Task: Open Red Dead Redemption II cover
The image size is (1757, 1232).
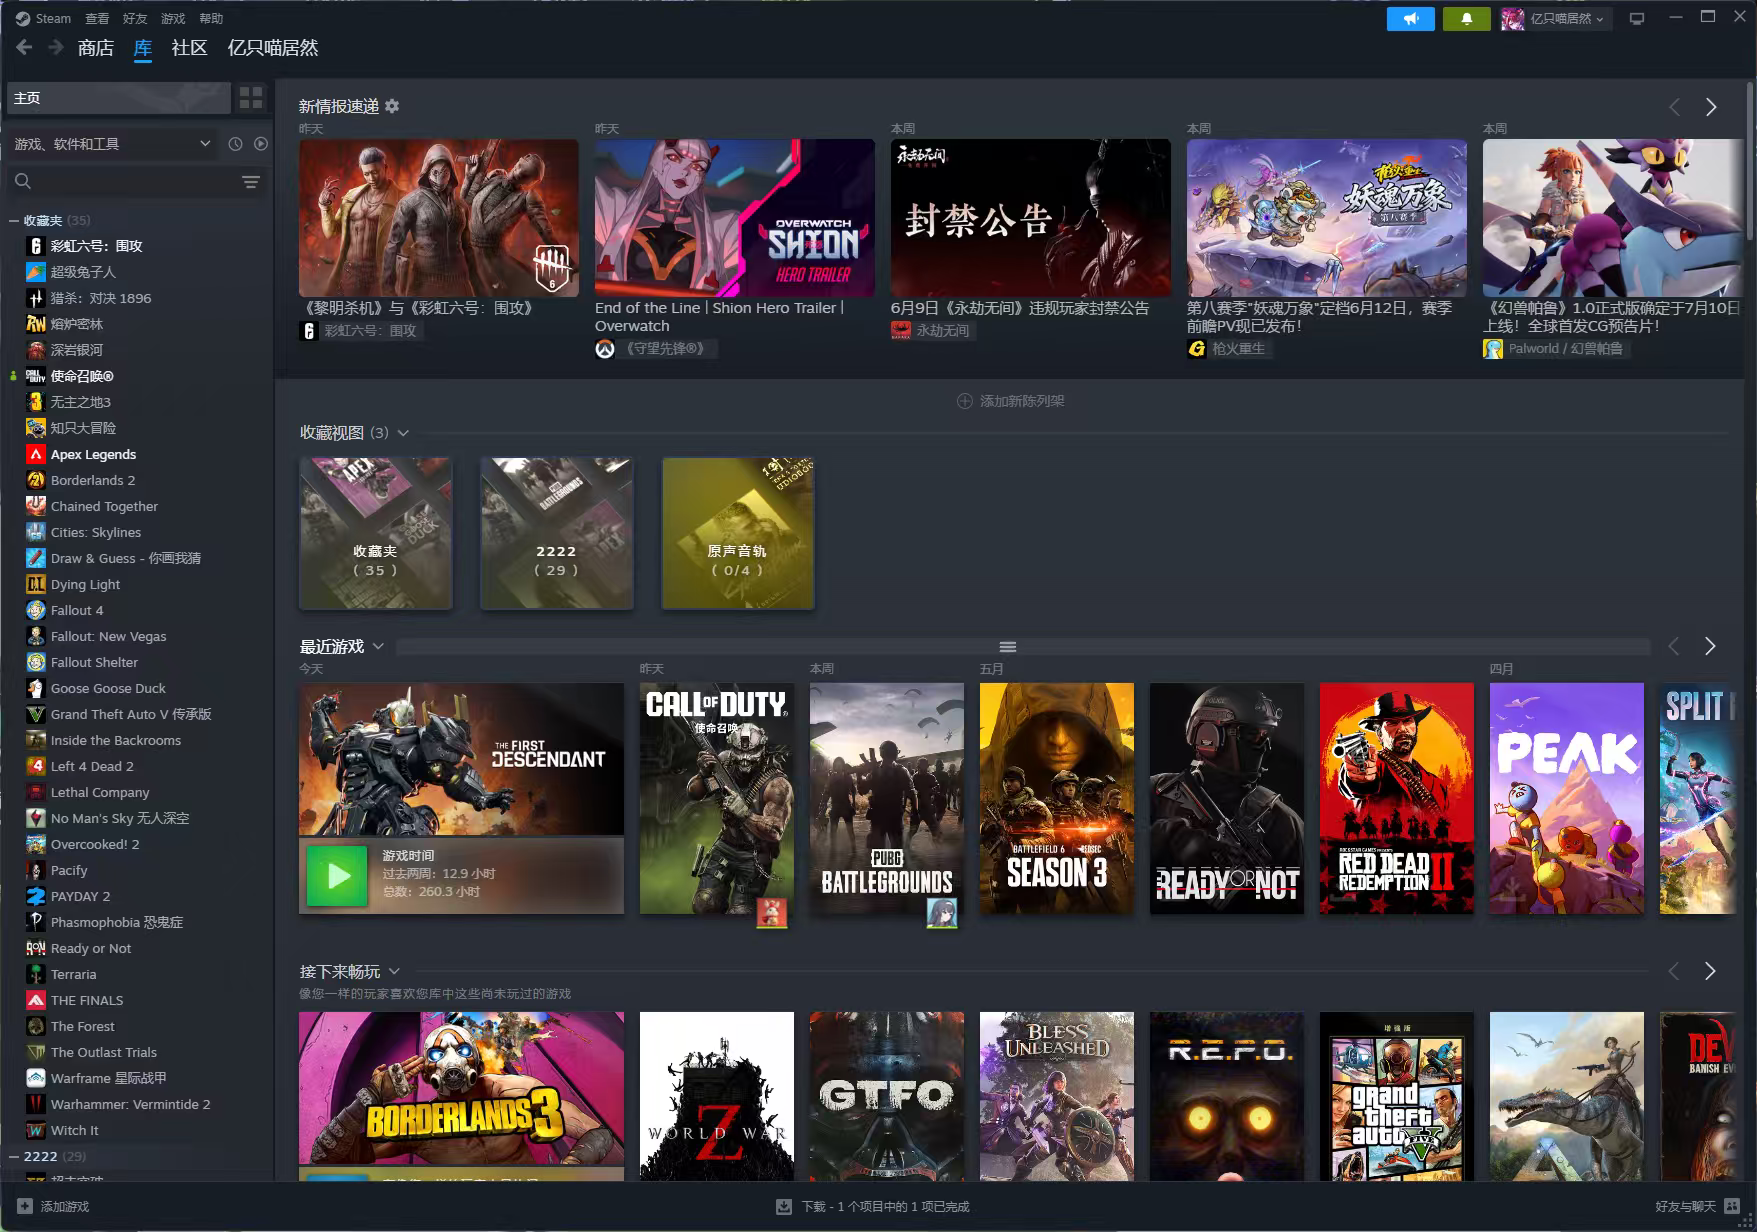Action: point(1397,798)
